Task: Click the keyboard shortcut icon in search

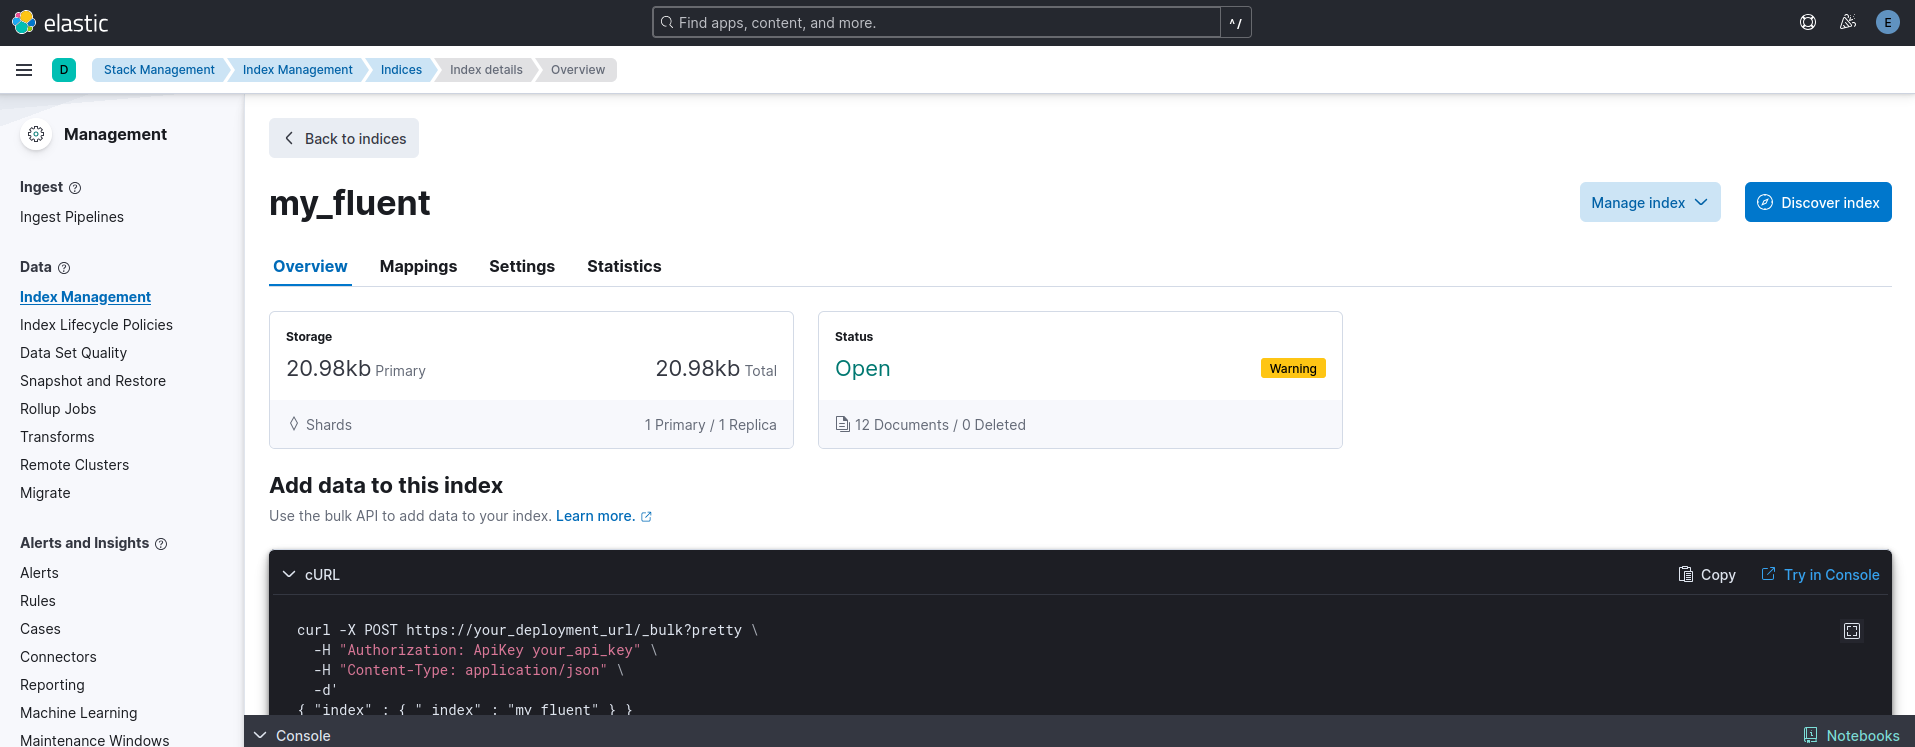Action: 1236,22
